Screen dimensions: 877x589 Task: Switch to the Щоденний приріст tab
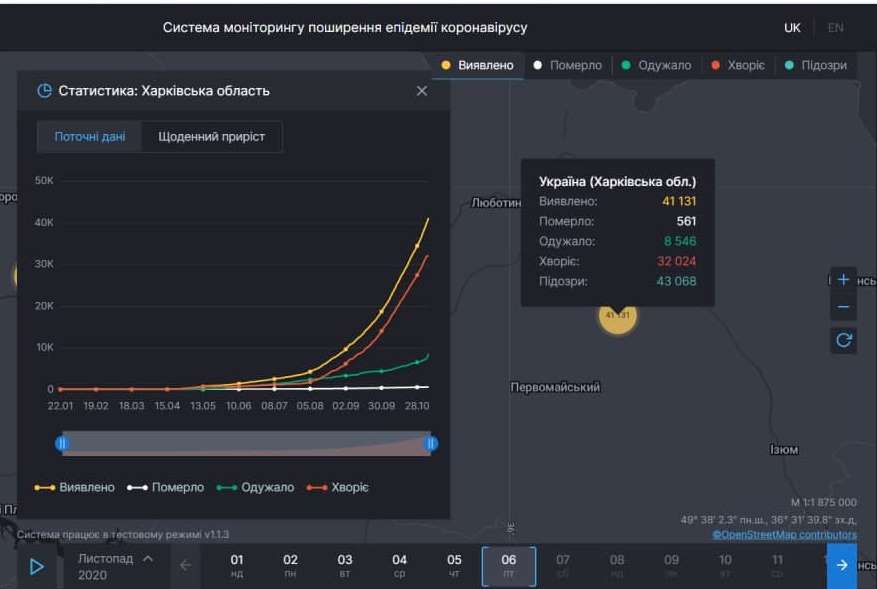tap(212, 136)
